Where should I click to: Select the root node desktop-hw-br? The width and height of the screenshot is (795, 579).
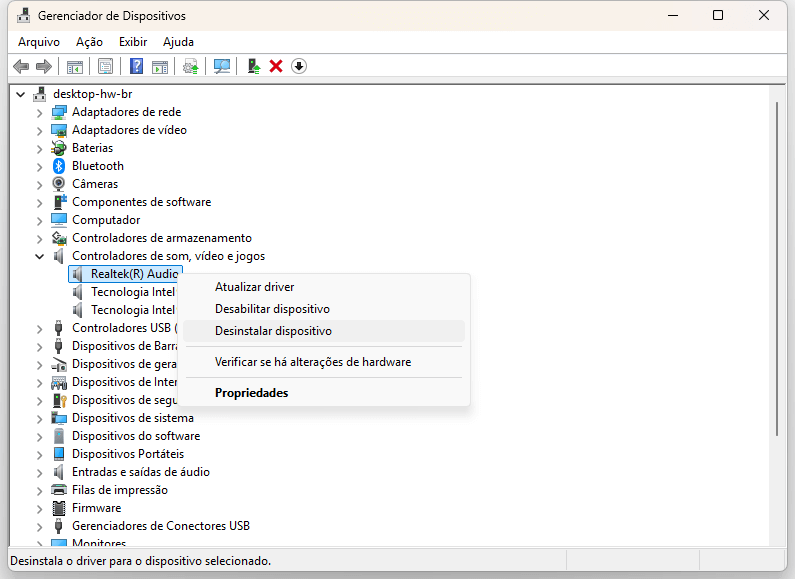click(92, 94)
